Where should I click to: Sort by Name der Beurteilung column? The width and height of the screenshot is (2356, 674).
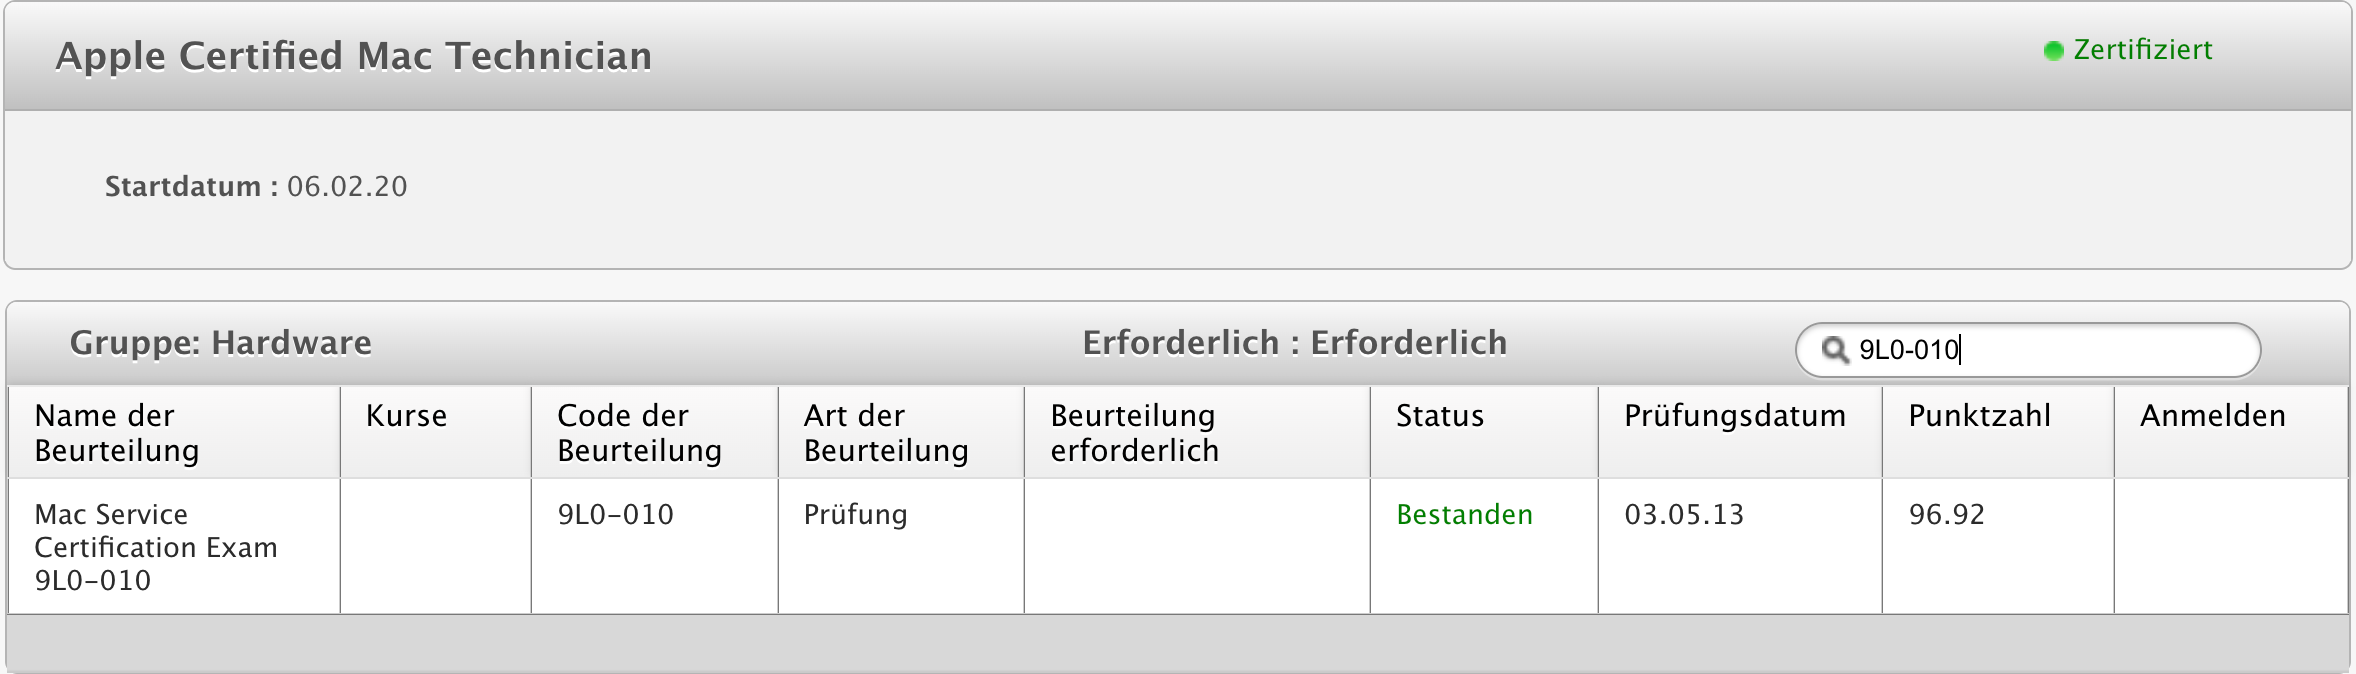(x=117, y=433)
